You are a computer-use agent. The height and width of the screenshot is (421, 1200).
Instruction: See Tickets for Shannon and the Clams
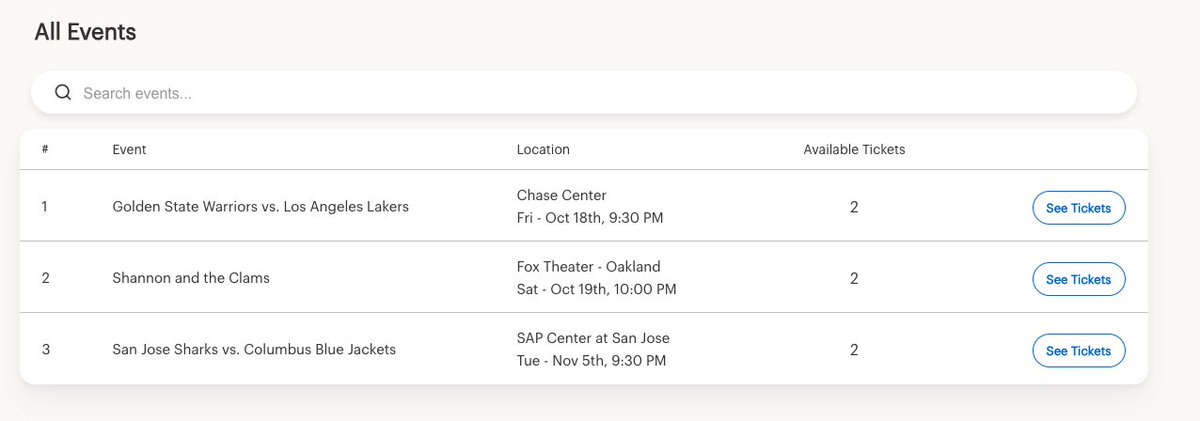pyautogui.click(x=1079, y=280)
